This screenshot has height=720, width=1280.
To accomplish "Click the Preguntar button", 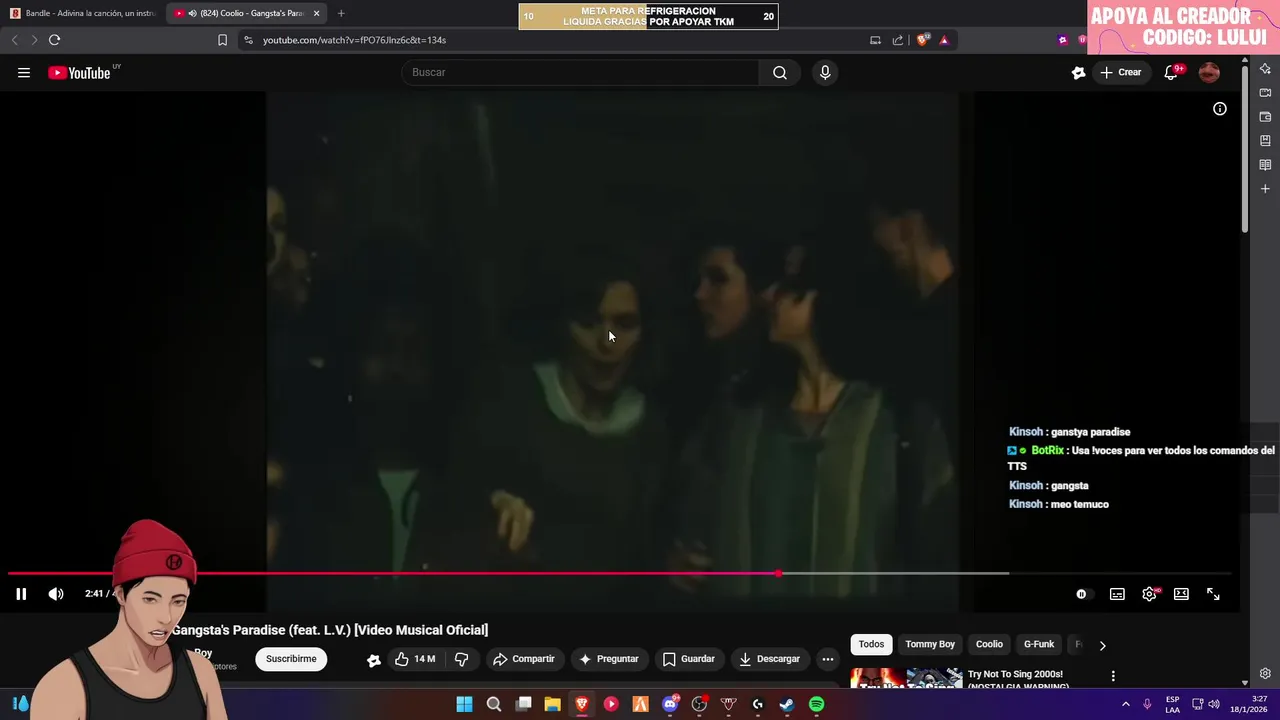I will [608, 659].
